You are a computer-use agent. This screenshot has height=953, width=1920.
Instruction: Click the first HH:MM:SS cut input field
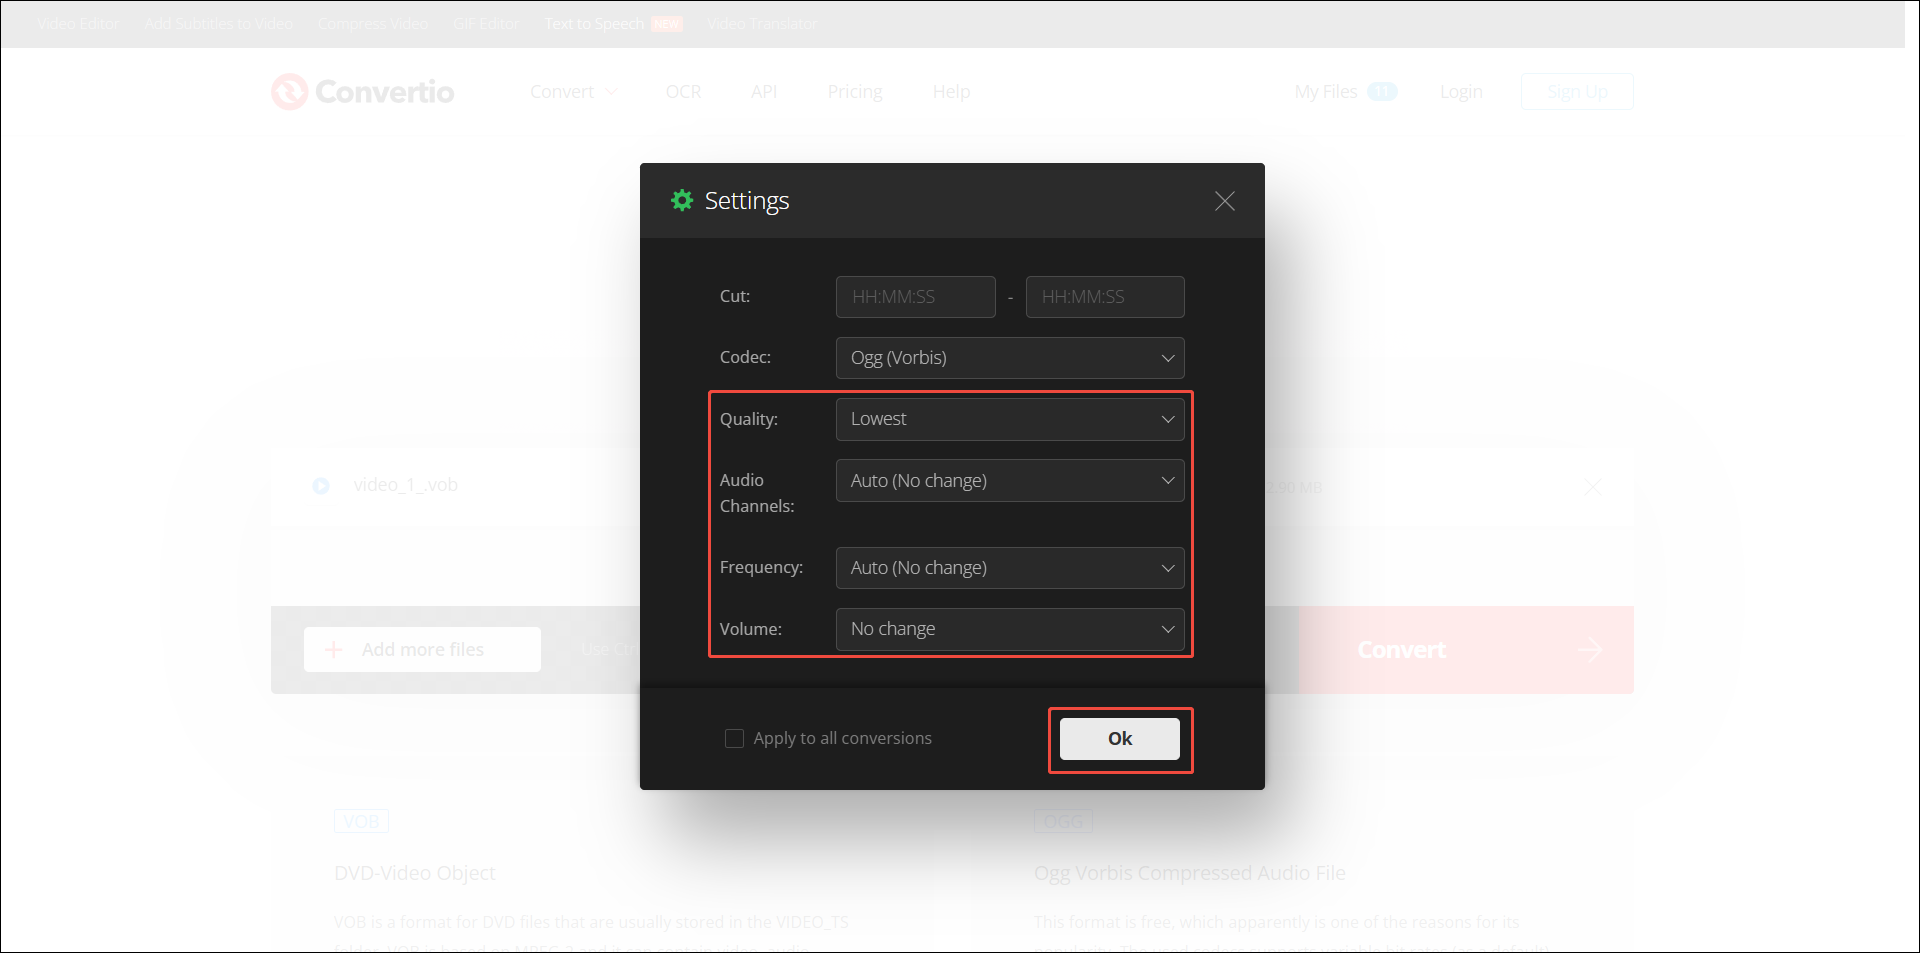[914, 296]
